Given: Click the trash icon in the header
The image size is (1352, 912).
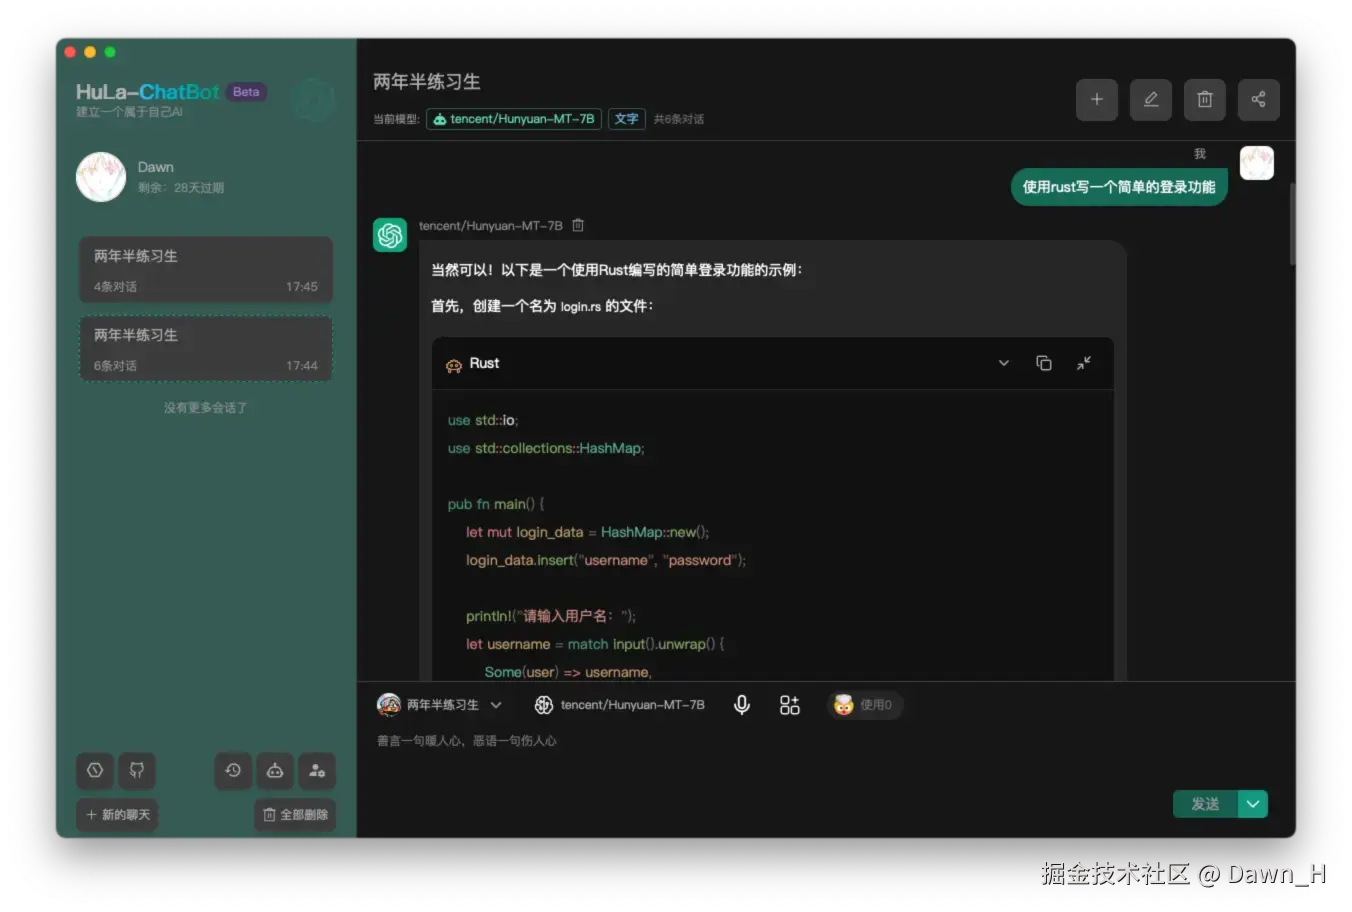Looking at the screenshot, I should pyautogui.click(x=1205, y=99).
